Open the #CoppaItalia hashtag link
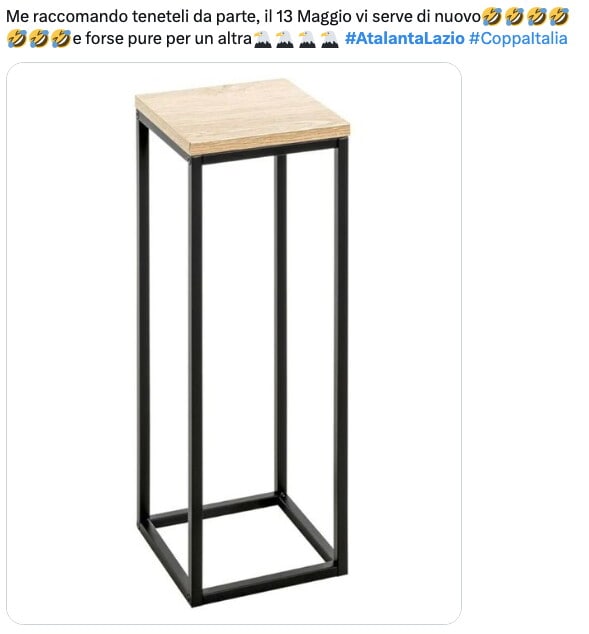 (x=518, y=38)
